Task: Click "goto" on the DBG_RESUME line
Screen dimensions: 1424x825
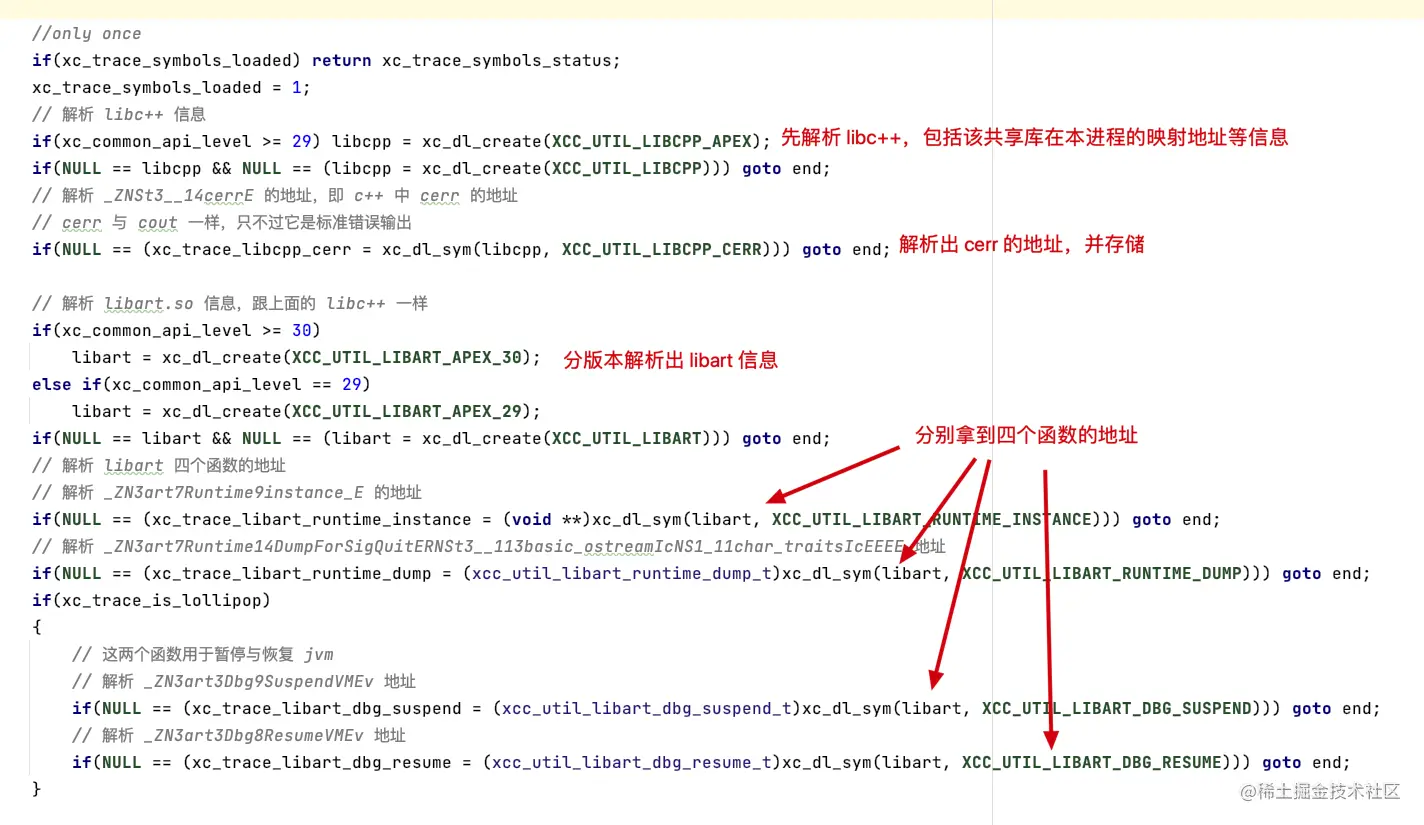Action: [1282, 763]
